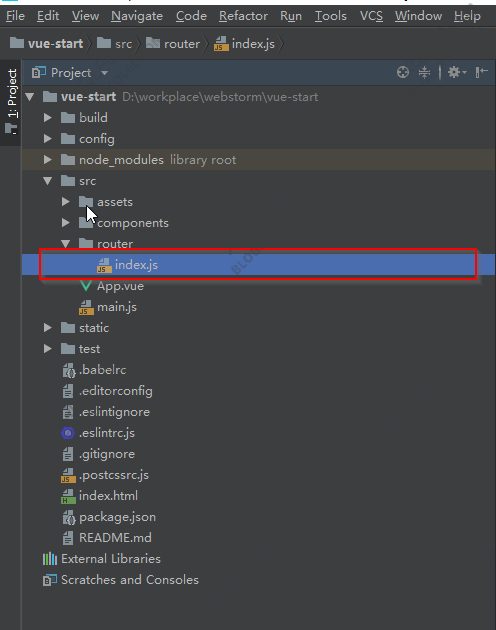This screenshot has height=630, width=496.
Task: Select App.vue with the Vue icon
Action: tap(112, 286)
